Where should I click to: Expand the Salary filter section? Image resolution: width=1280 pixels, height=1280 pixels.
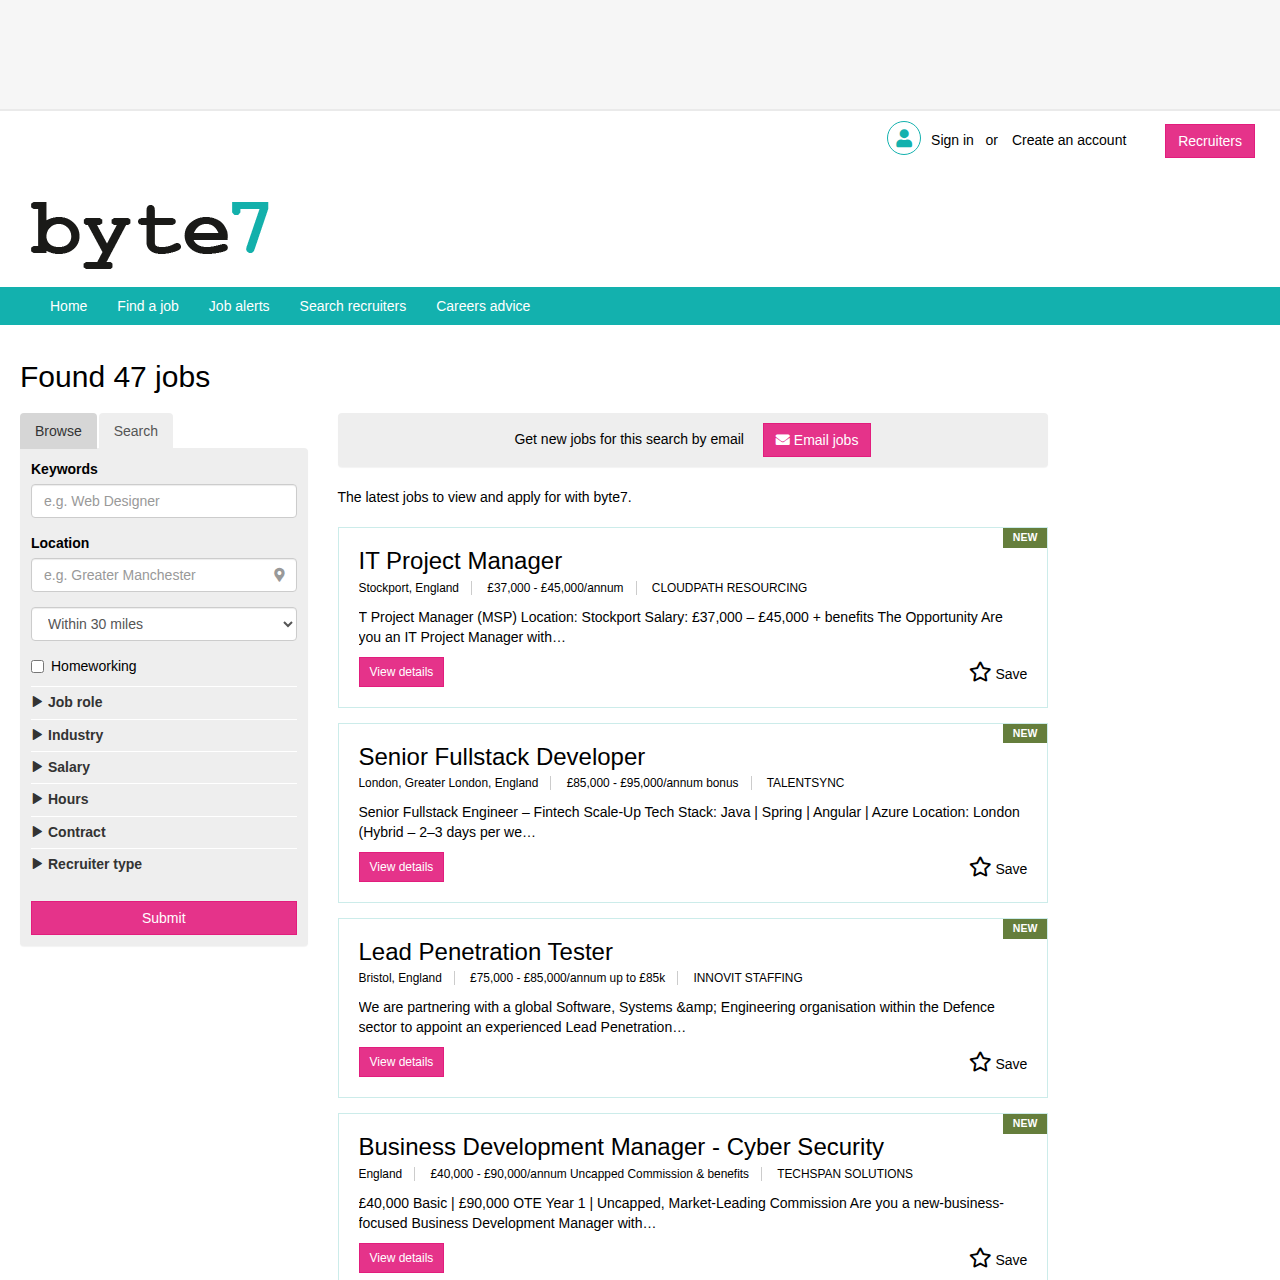coord(69,767)
